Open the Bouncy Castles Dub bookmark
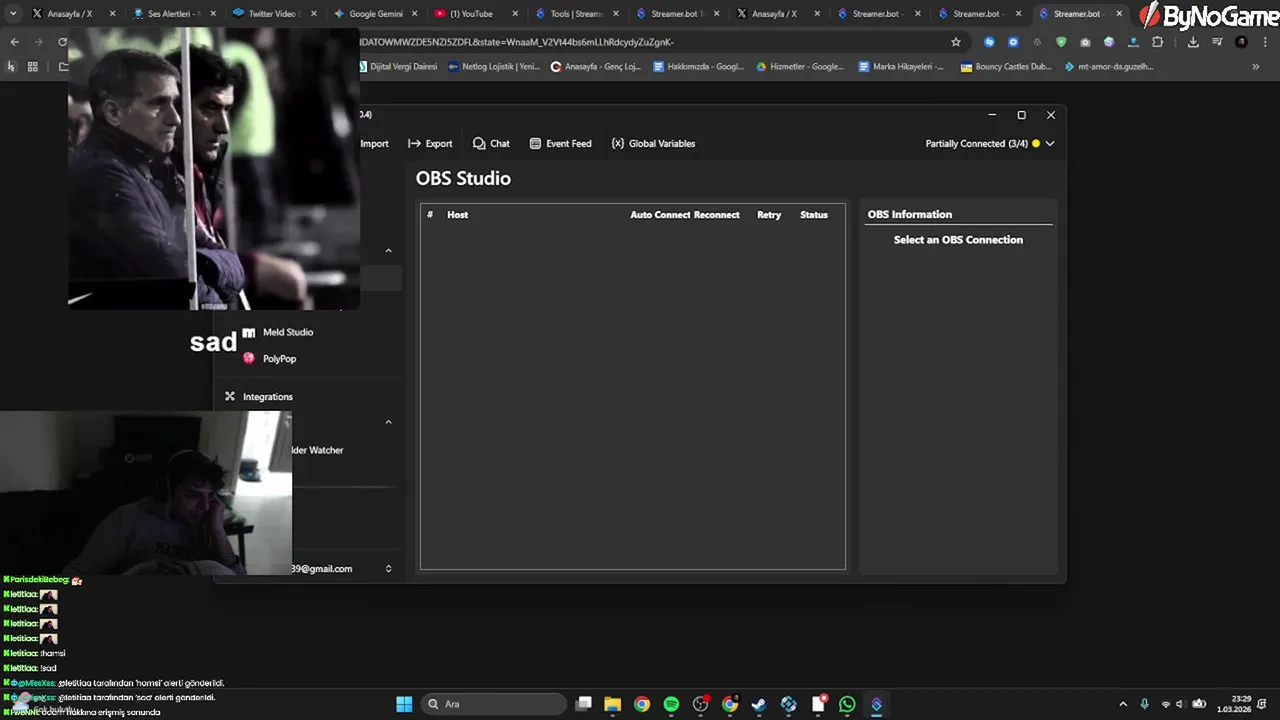 coord(1006,67)
